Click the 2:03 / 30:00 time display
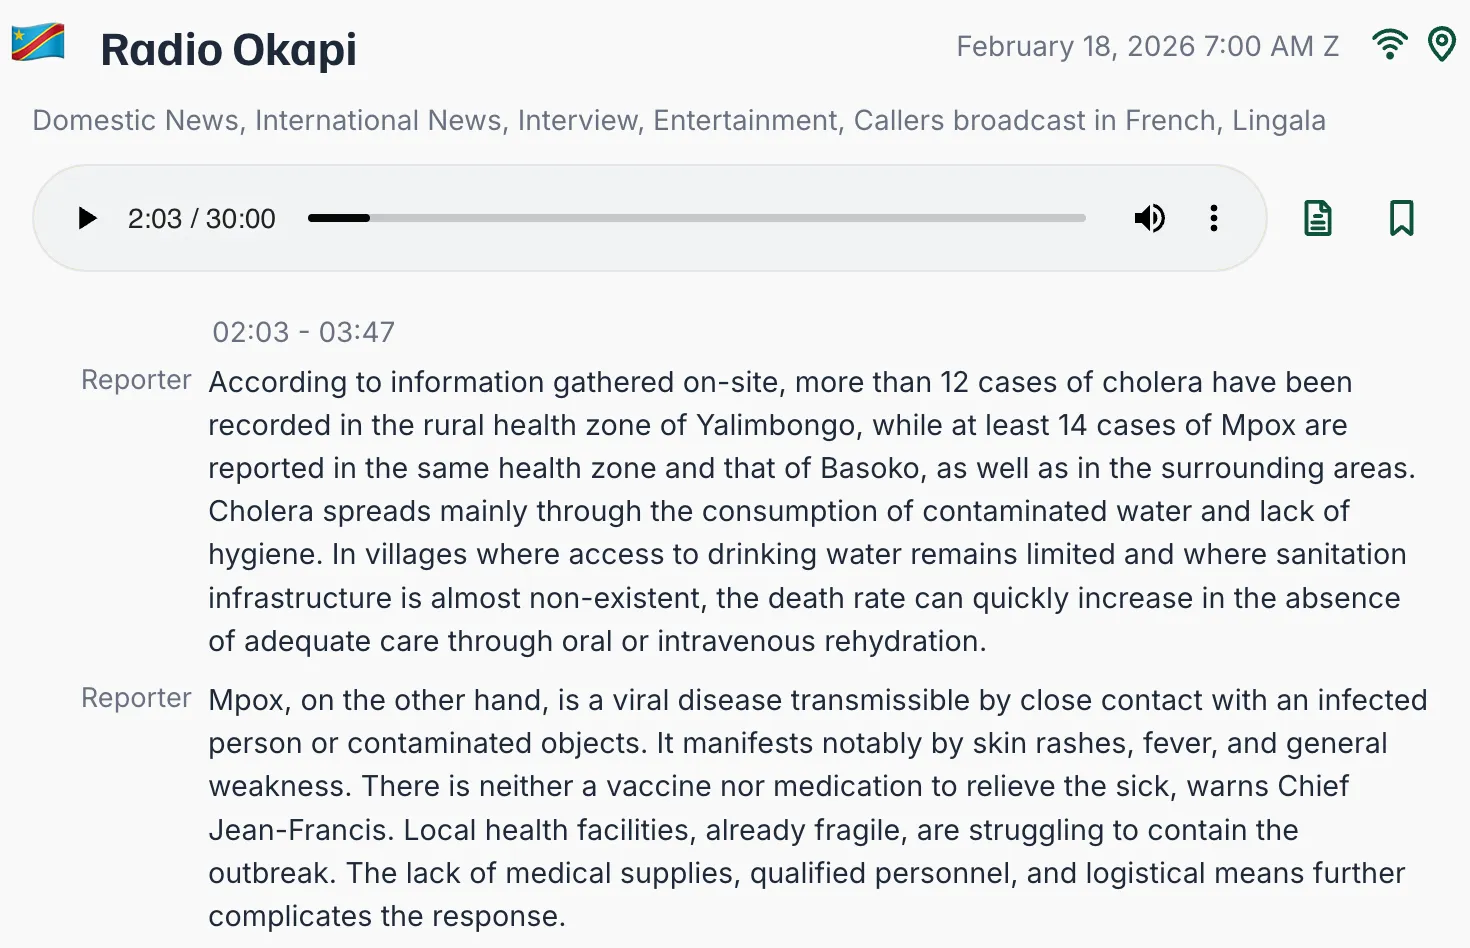This screenshot has width=1470, height=948. (201, 219)
